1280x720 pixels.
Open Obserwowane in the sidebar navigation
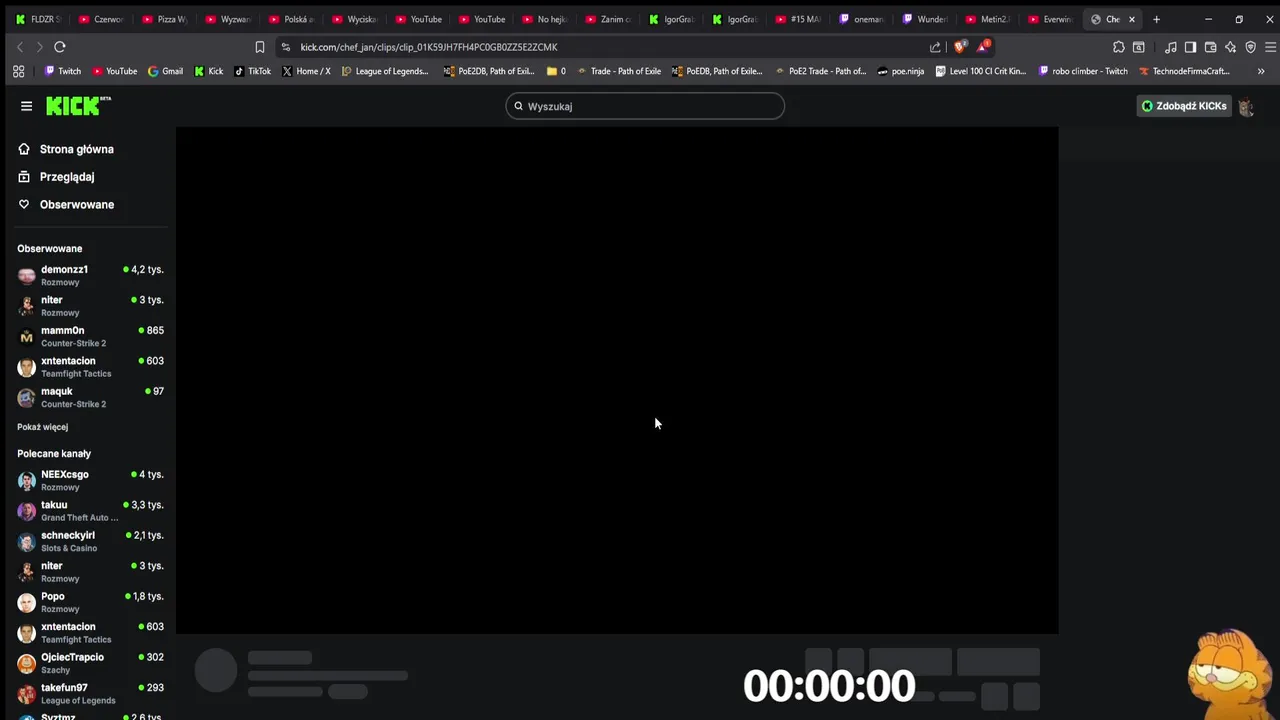[66, 204]
